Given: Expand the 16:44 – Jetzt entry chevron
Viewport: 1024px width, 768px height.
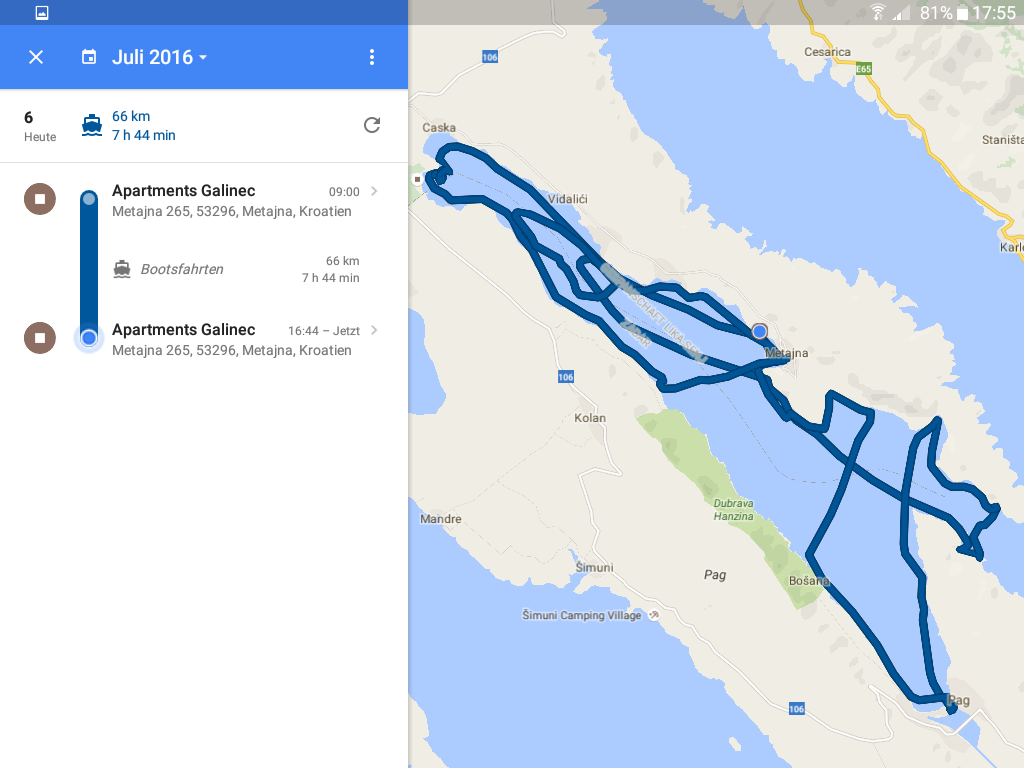Looking at the screenshot, I should tap(374, 330).
